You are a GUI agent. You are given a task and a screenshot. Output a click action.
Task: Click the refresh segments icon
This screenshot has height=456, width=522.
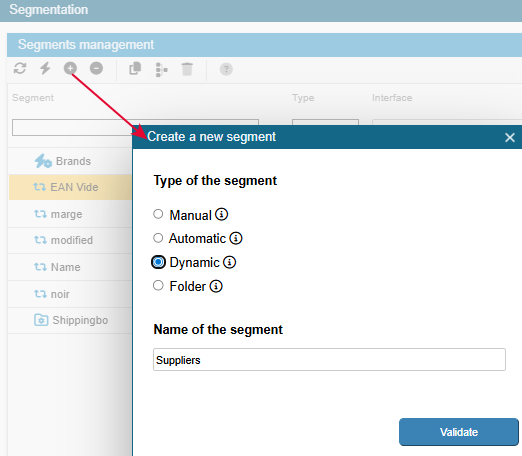click(x=20, y=69)
